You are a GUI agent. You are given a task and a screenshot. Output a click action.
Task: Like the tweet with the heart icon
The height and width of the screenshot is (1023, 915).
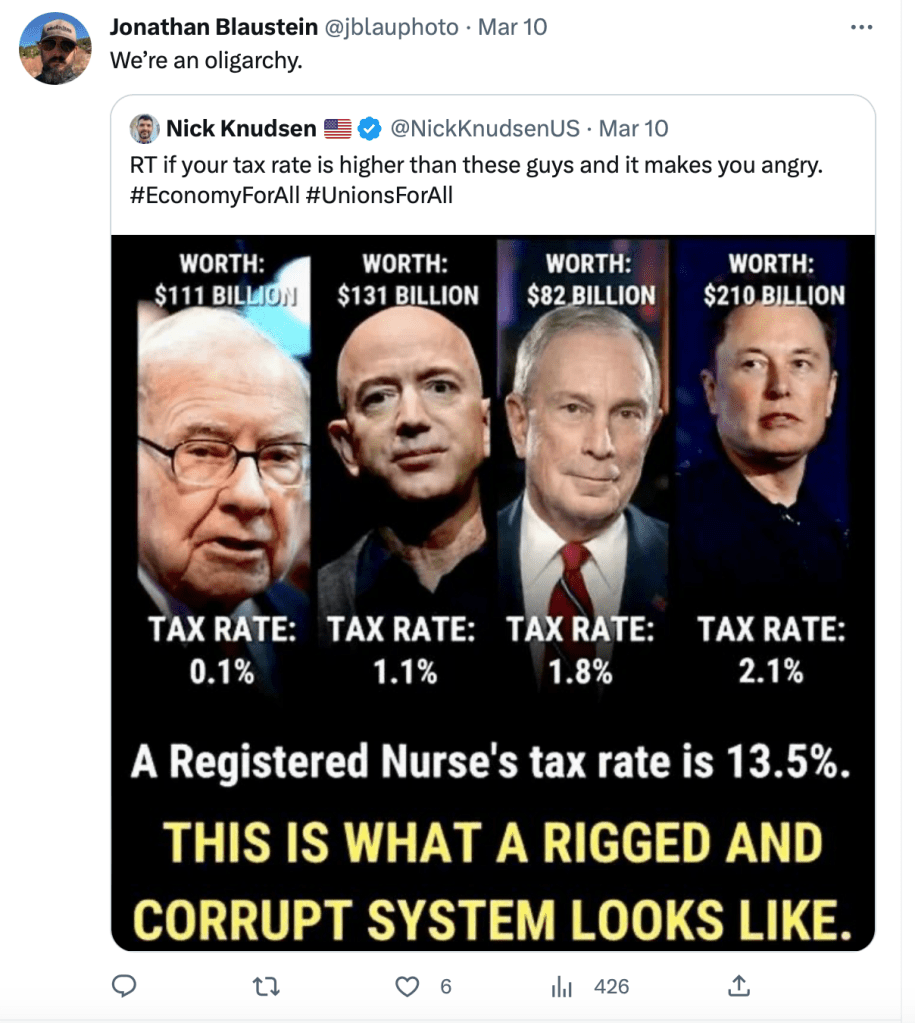click(407, 987)
